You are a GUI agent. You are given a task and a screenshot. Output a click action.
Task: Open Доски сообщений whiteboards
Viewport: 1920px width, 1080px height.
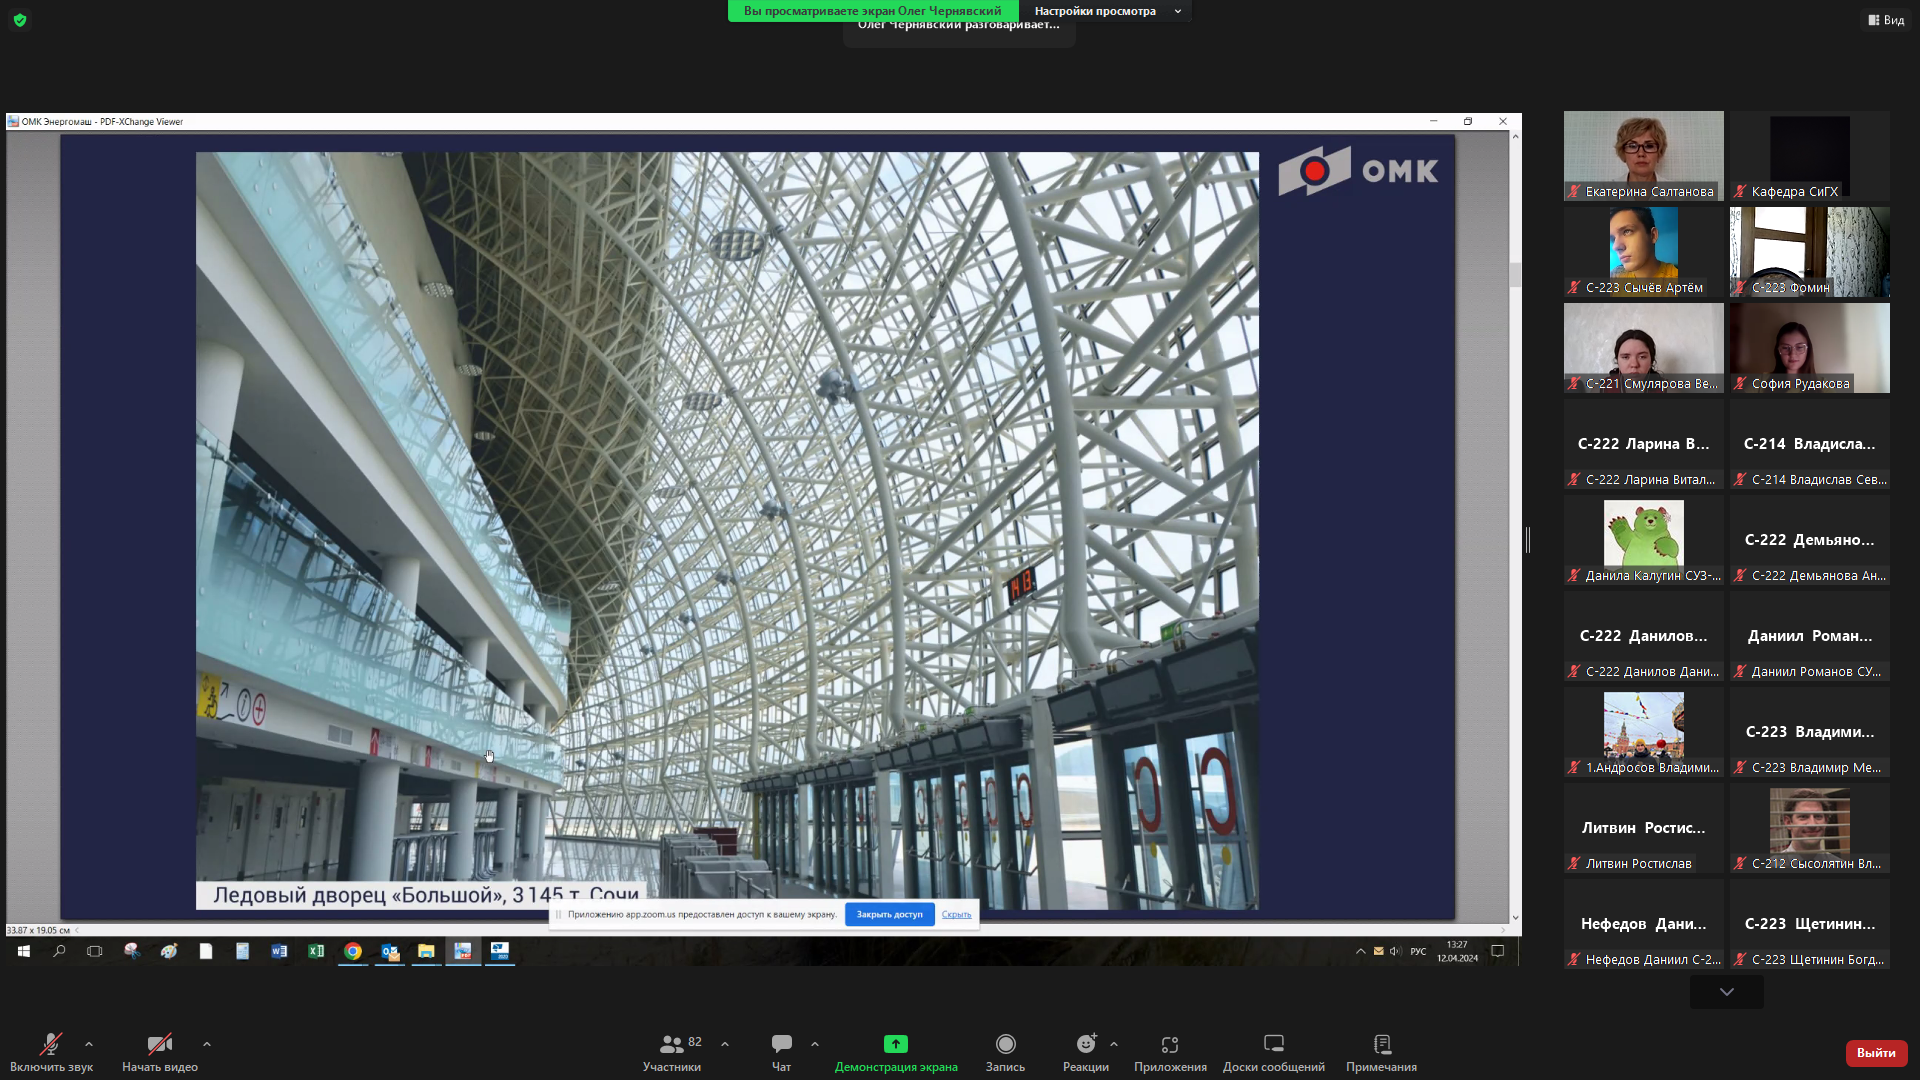(1274, 1052)
